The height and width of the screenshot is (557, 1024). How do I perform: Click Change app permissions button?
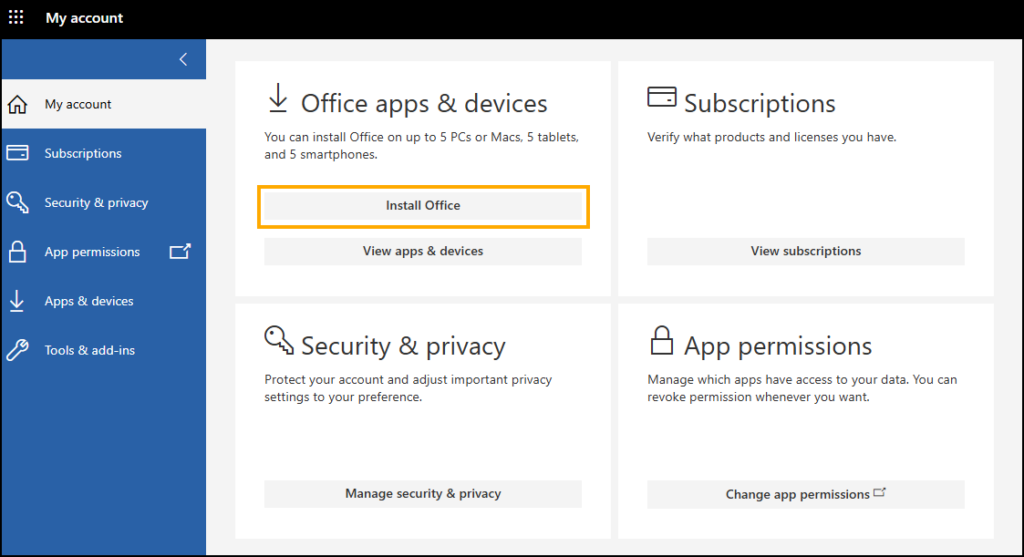point(806,494)
